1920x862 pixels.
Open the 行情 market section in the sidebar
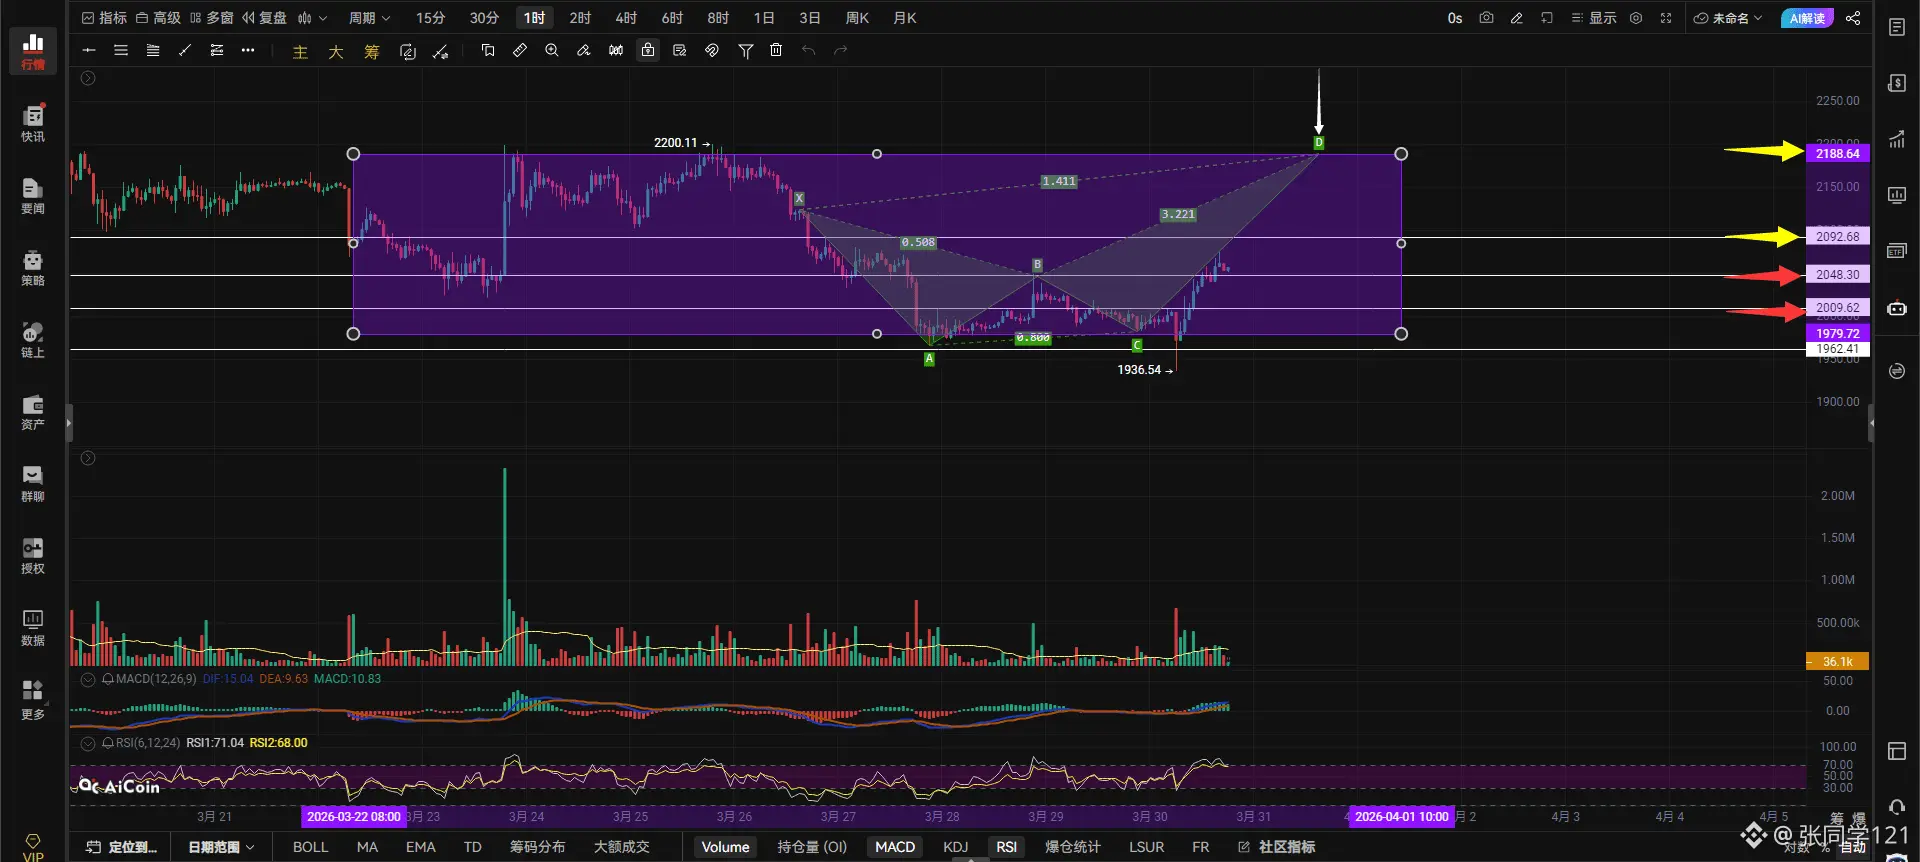(x=33, y=51)
